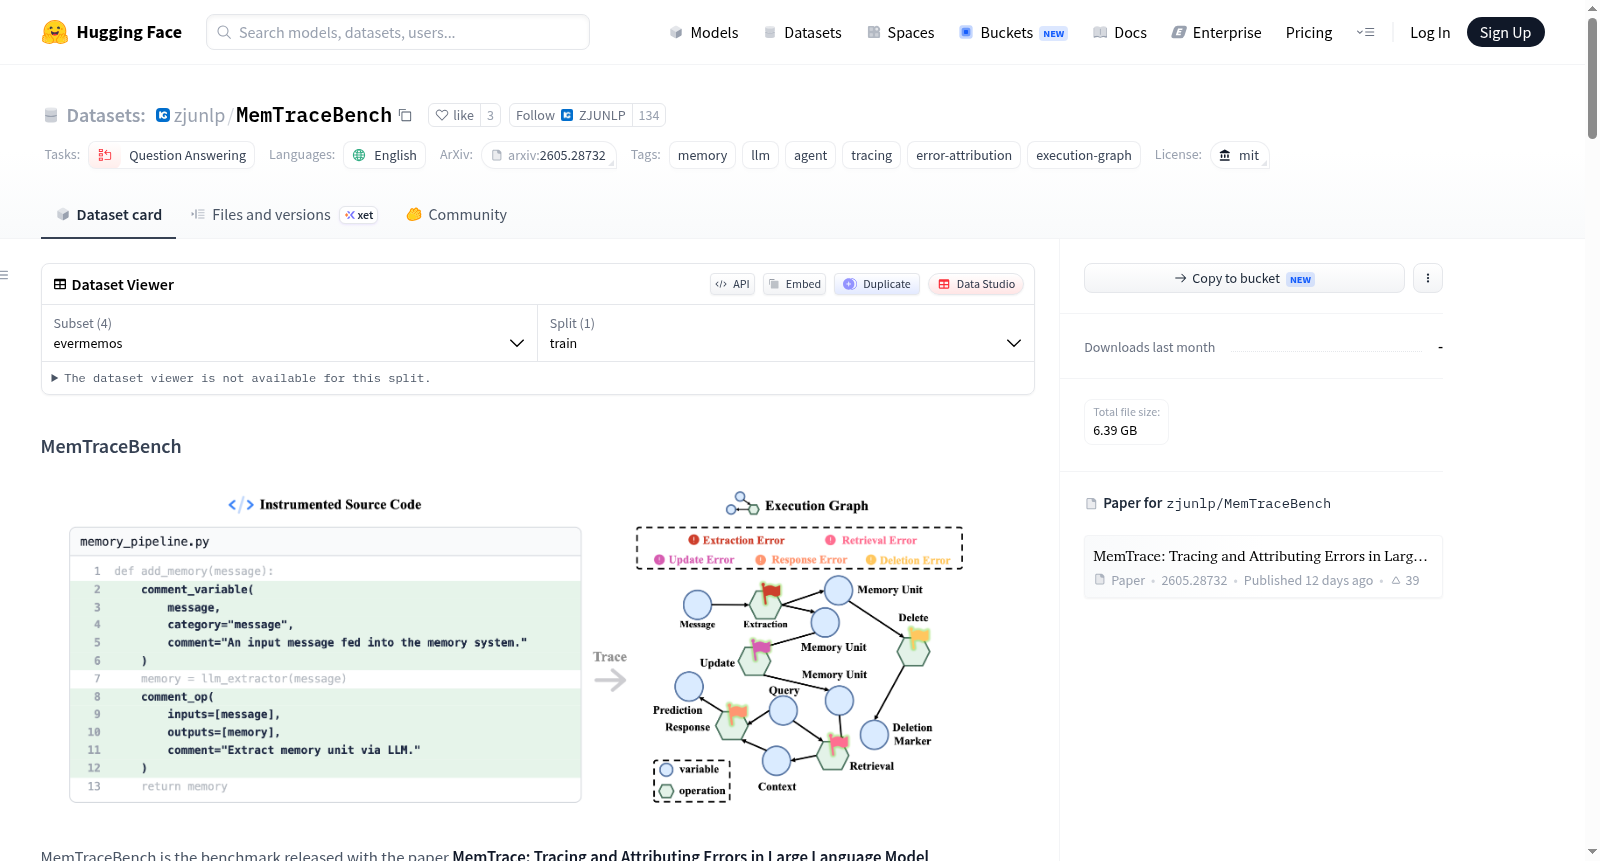Click the llm tag
This screenshot has width=1600, height=861.
click(760, 155)
